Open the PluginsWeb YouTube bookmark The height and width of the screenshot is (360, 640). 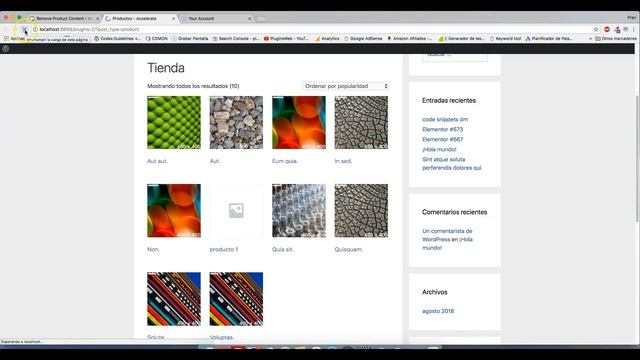pyautogui.click(x=286, y=38)
